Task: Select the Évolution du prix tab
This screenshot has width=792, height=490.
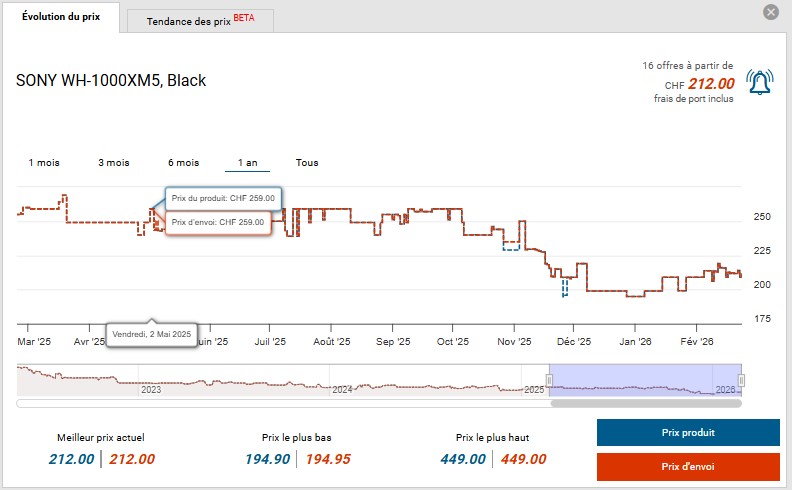Action: pos(61,18)
